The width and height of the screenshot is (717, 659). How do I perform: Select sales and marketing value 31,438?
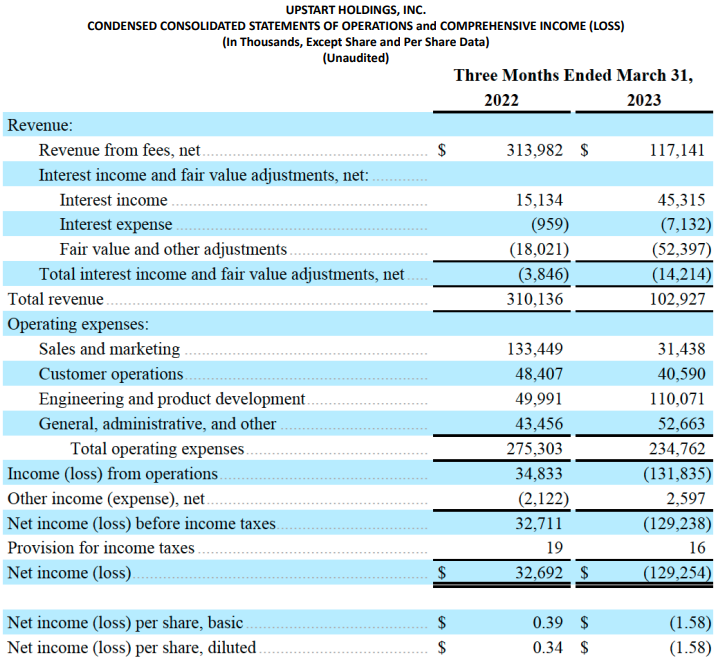click(x=681, y=349)
